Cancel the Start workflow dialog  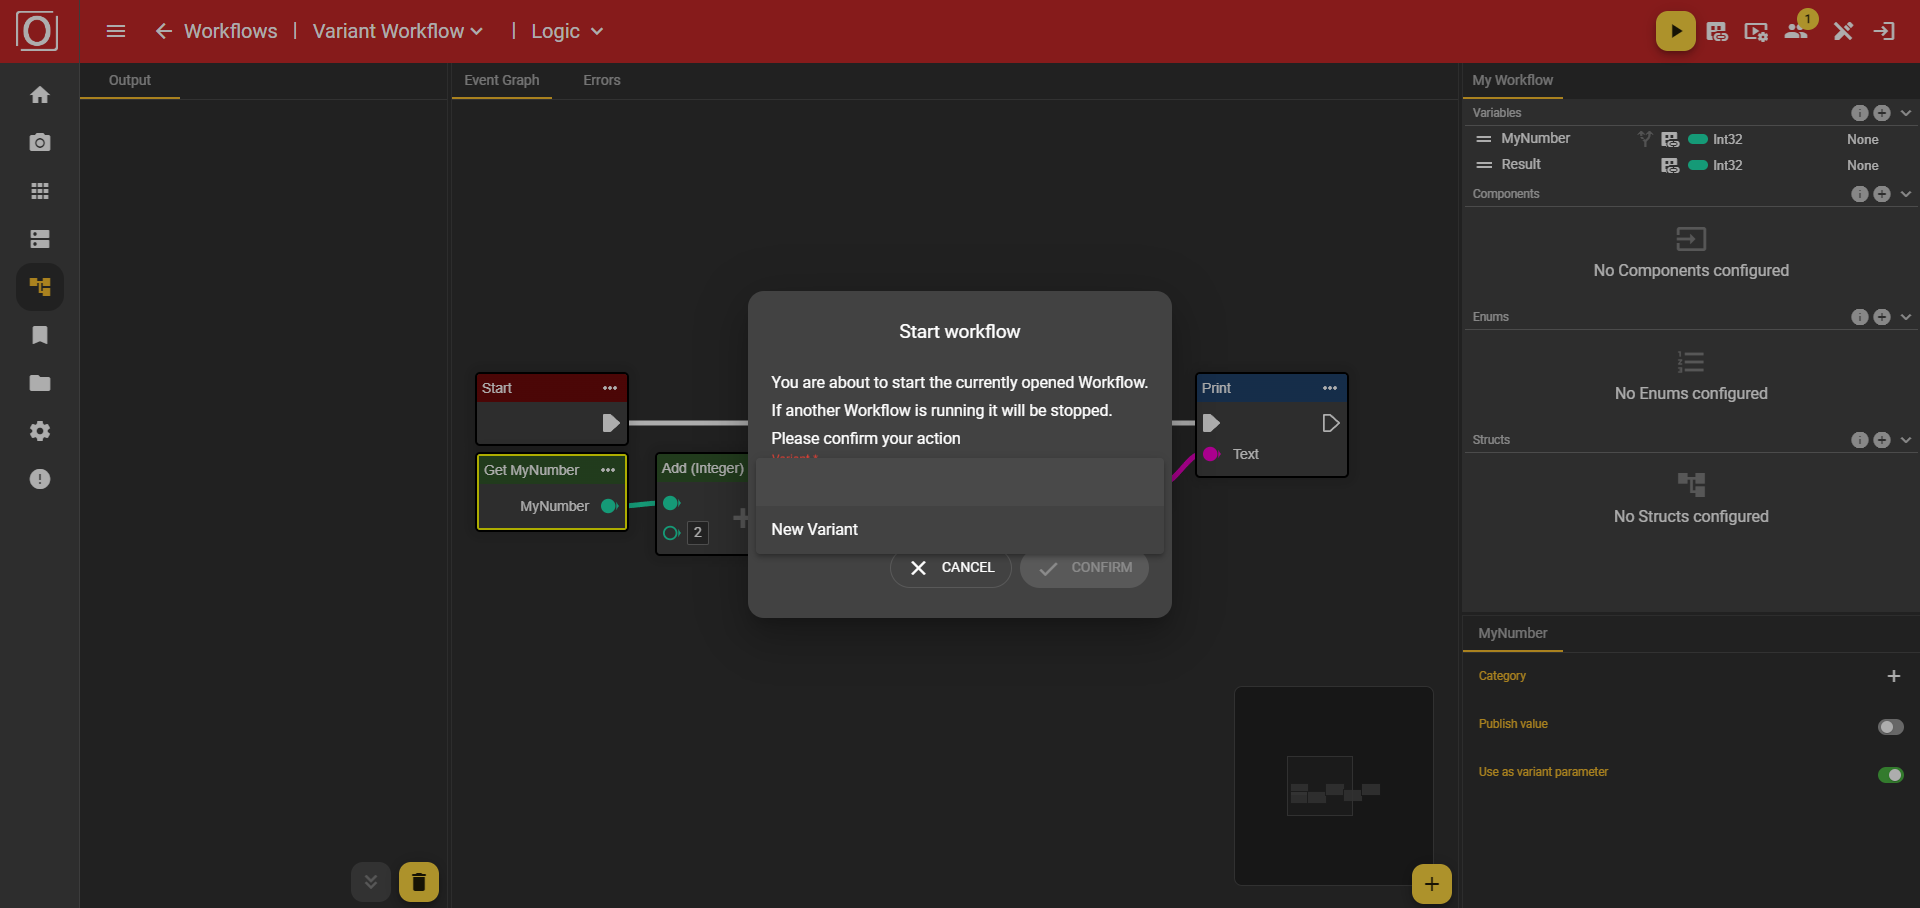(949, 567)
